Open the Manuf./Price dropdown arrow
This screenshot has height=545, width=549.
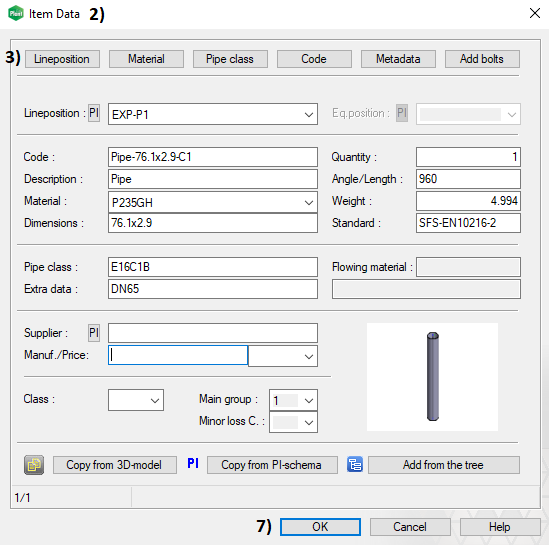click(308, 357)
